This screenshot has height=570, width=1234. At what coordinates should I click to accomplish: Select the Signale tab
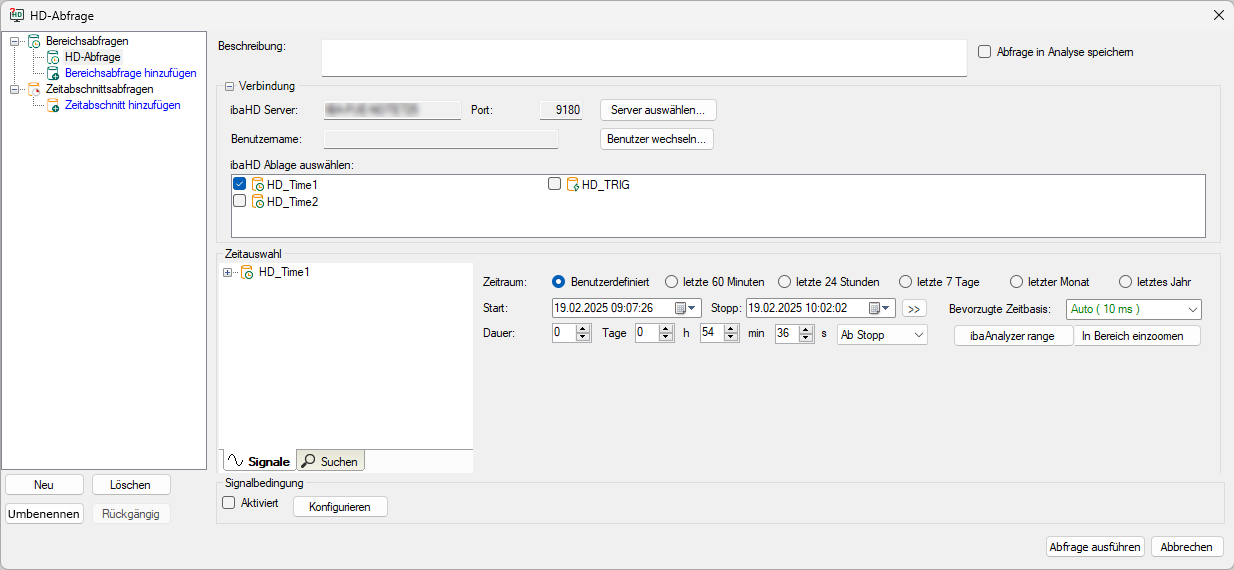point(259,461)
